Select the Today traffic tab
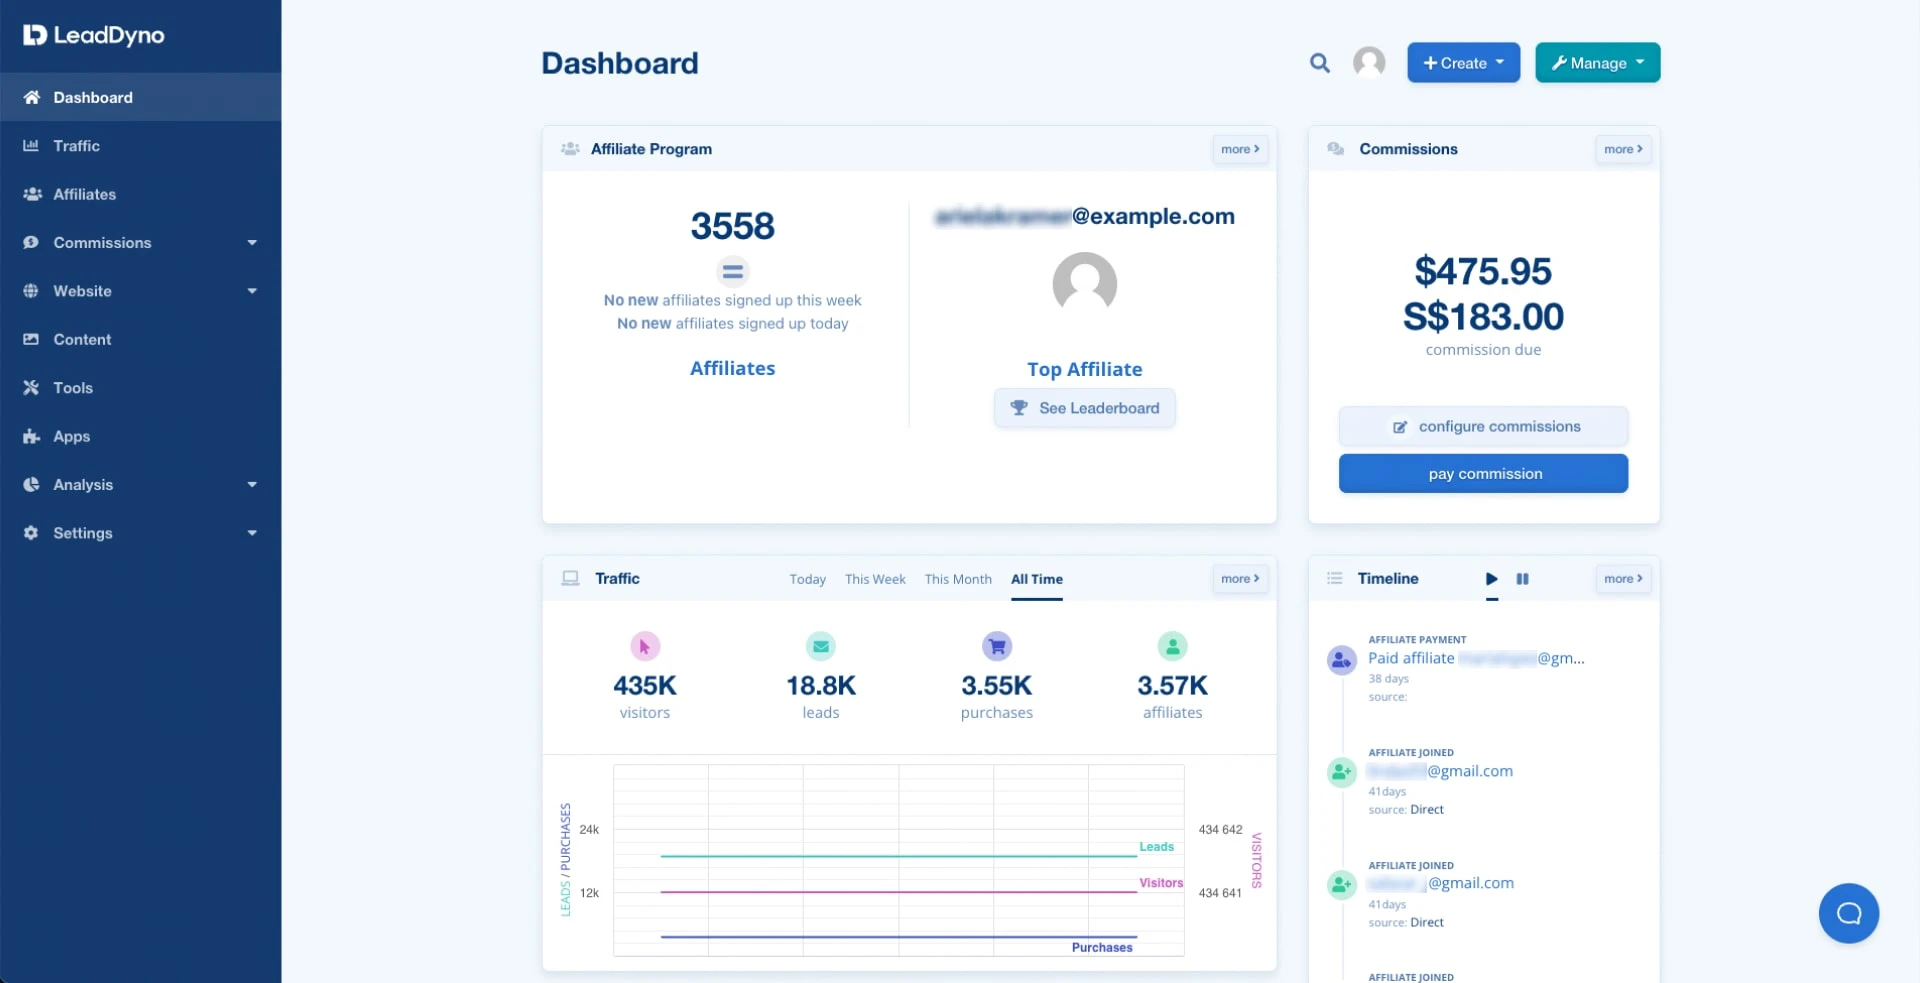 [807, 579]
